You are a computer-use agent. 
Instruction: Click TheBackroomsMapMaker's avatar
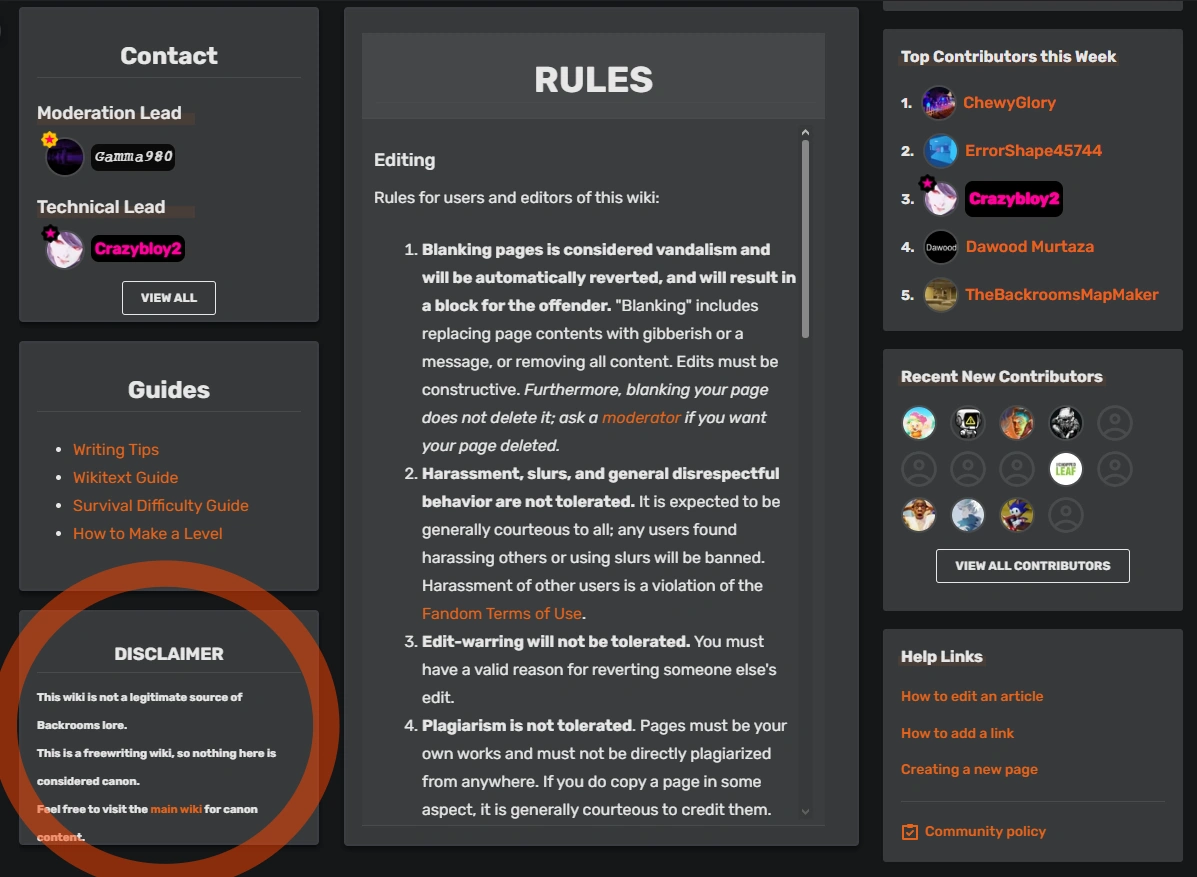940,295
